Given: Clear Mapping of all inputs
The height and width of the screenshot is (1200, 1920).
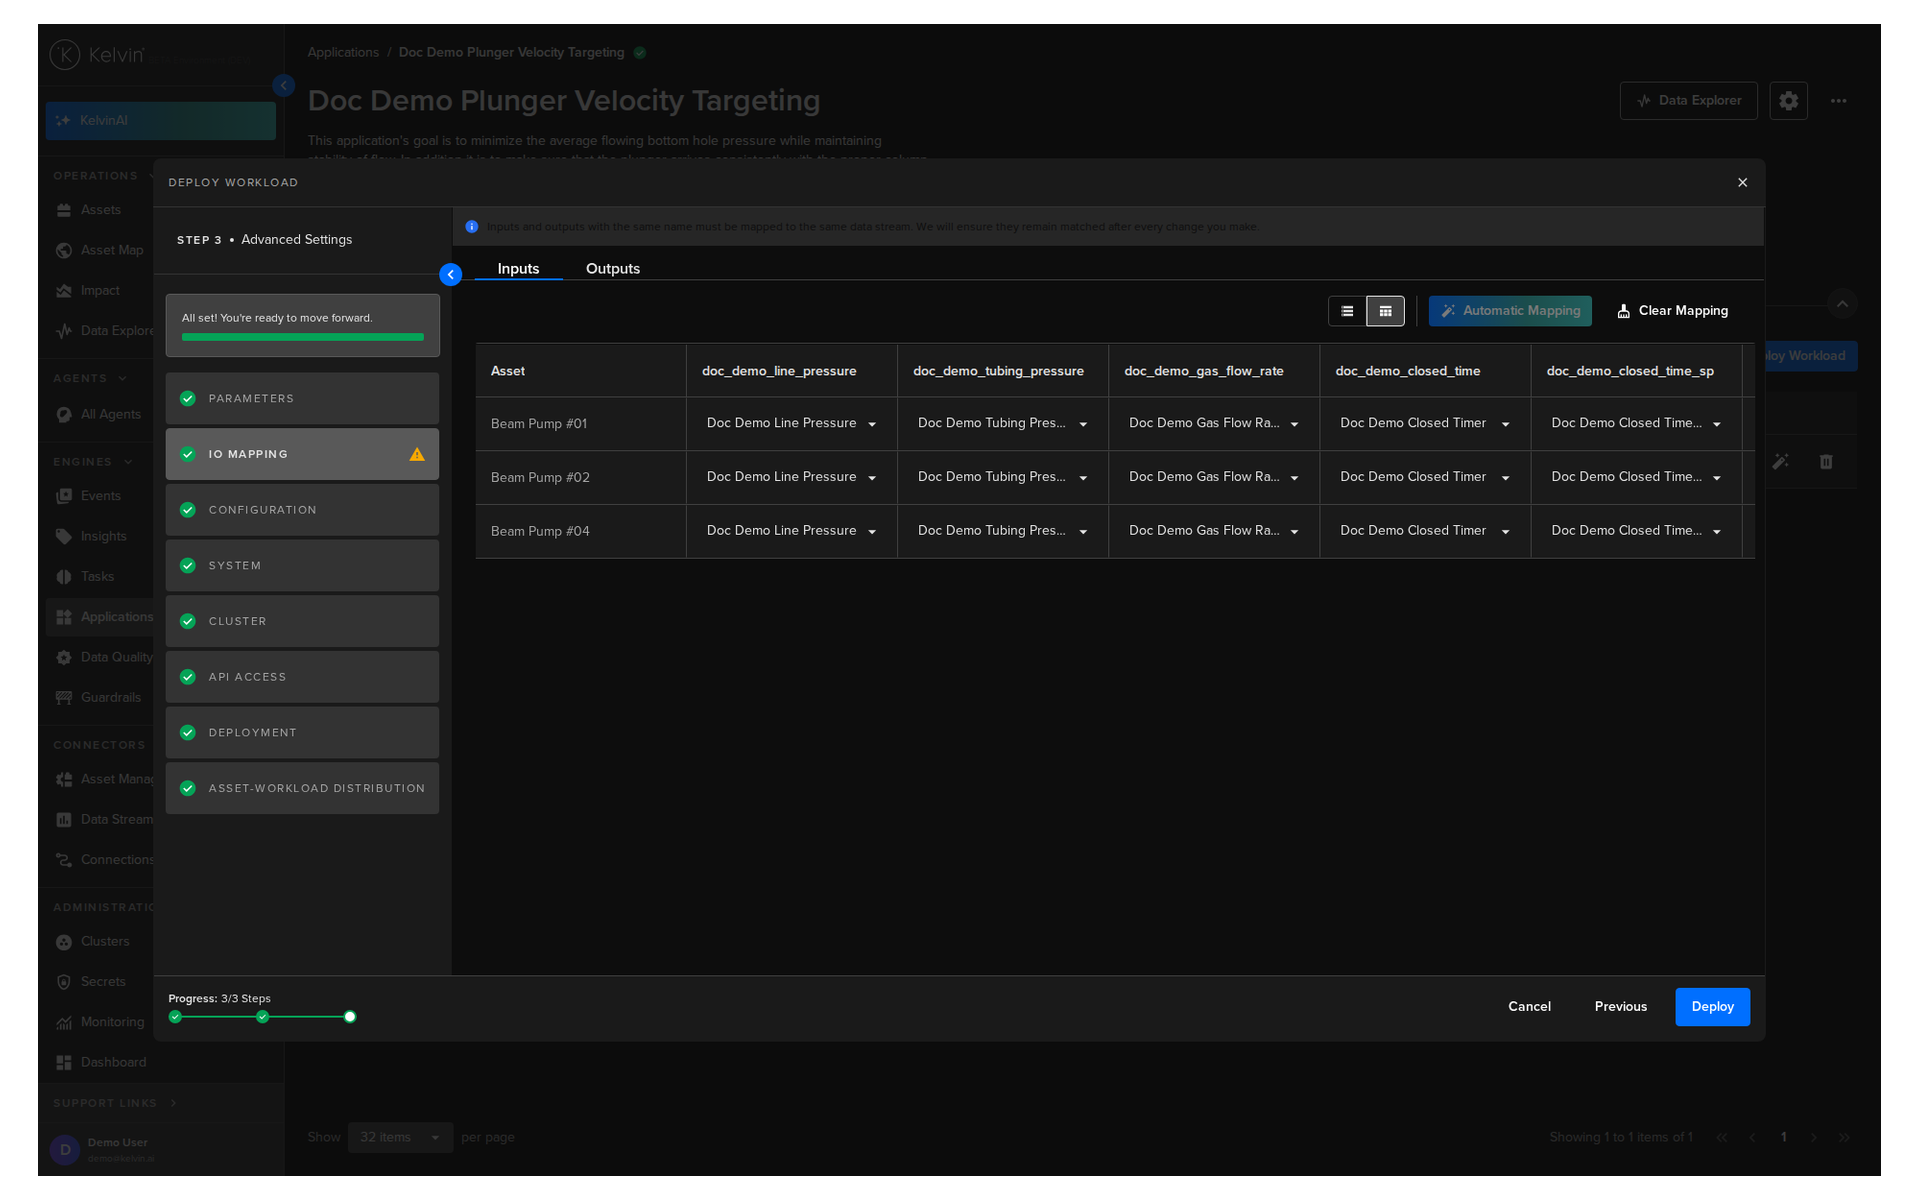Looking at the screenshot, I should (1673, 311).
